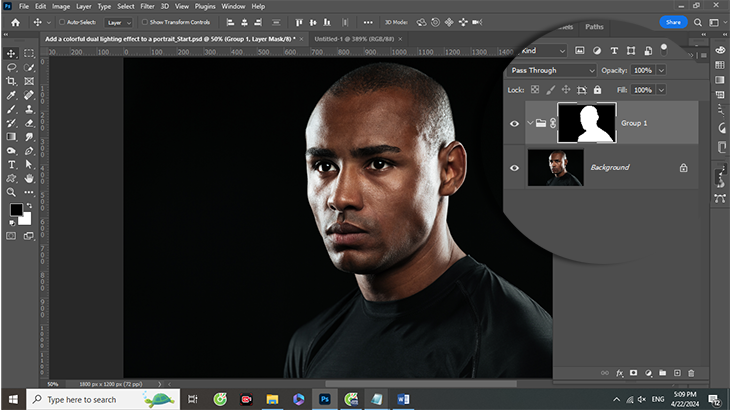Select the Crop tool
The width and height of the screenshot is (730, 410).
coord(11,81)
